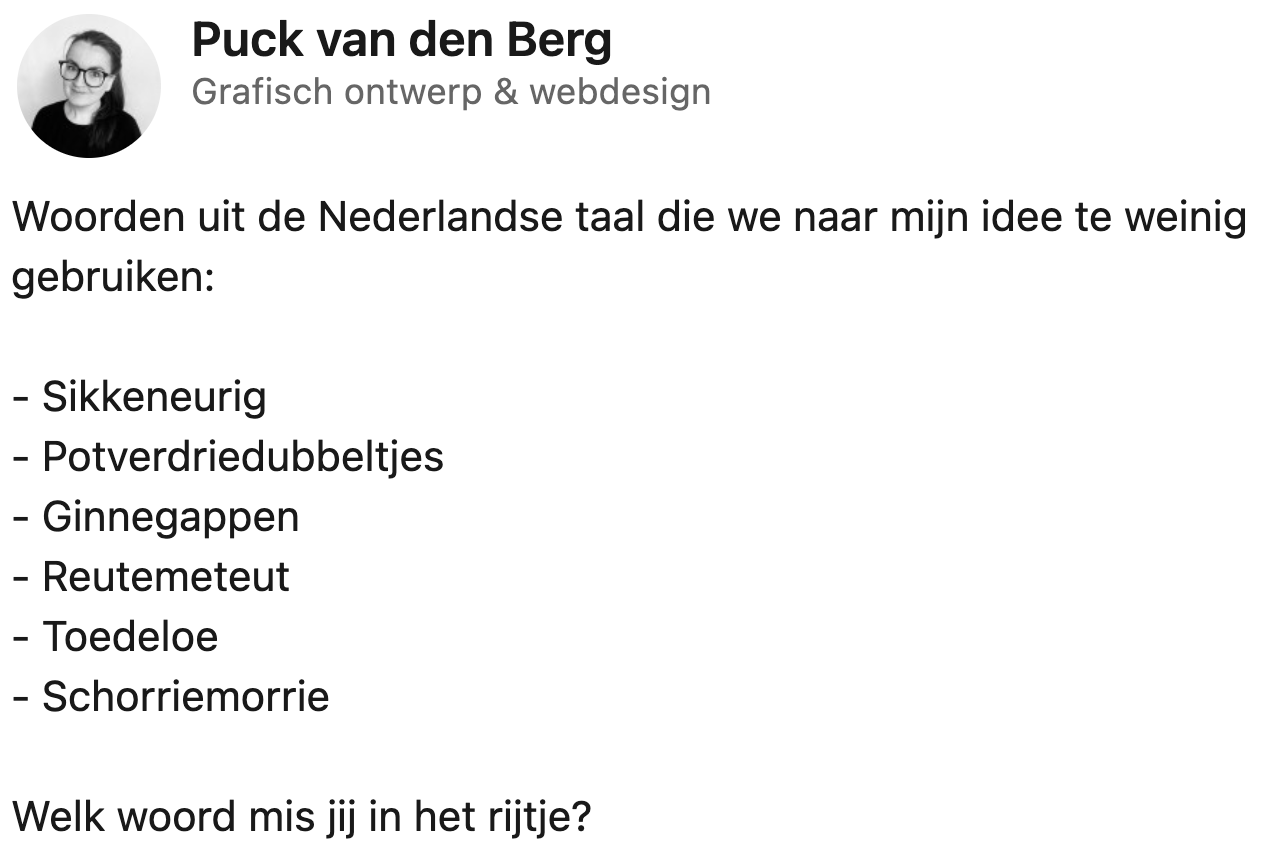
Task: Select the list word 'Toedeloe'
Action: point(130,637)
